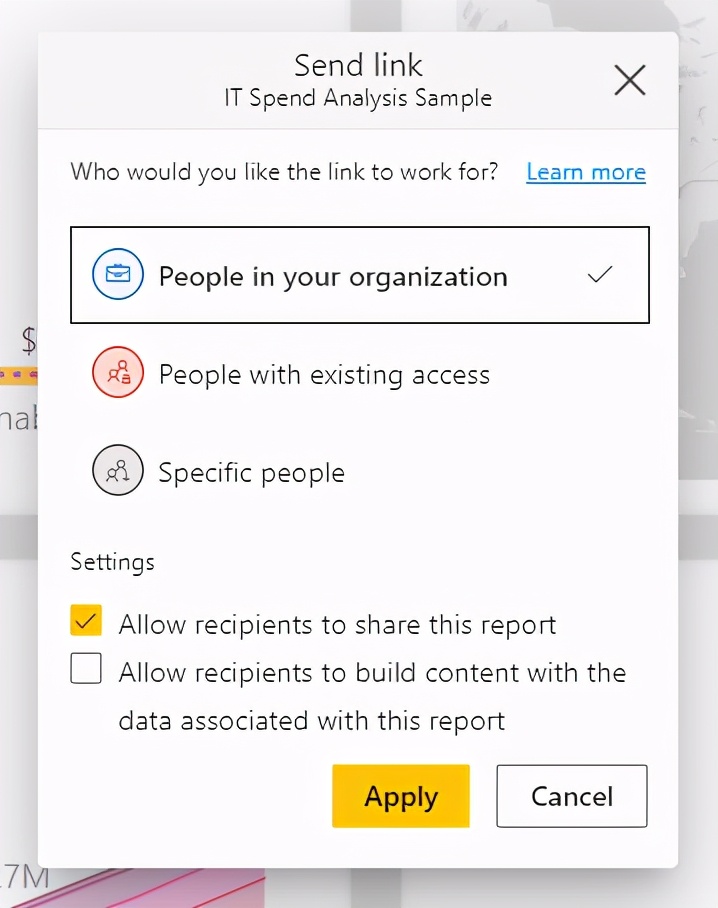
Task: Click the checkmark on the selected sharing option
Action: pos(600,275)
